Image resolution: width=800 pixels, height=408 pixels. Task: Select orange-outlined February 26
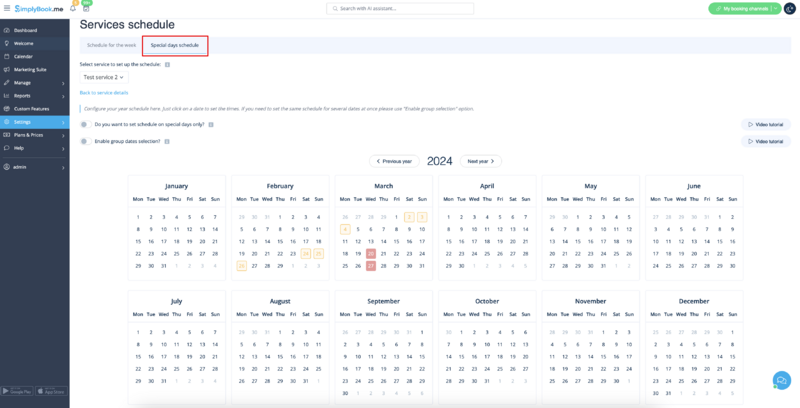(x=241, y=266)
